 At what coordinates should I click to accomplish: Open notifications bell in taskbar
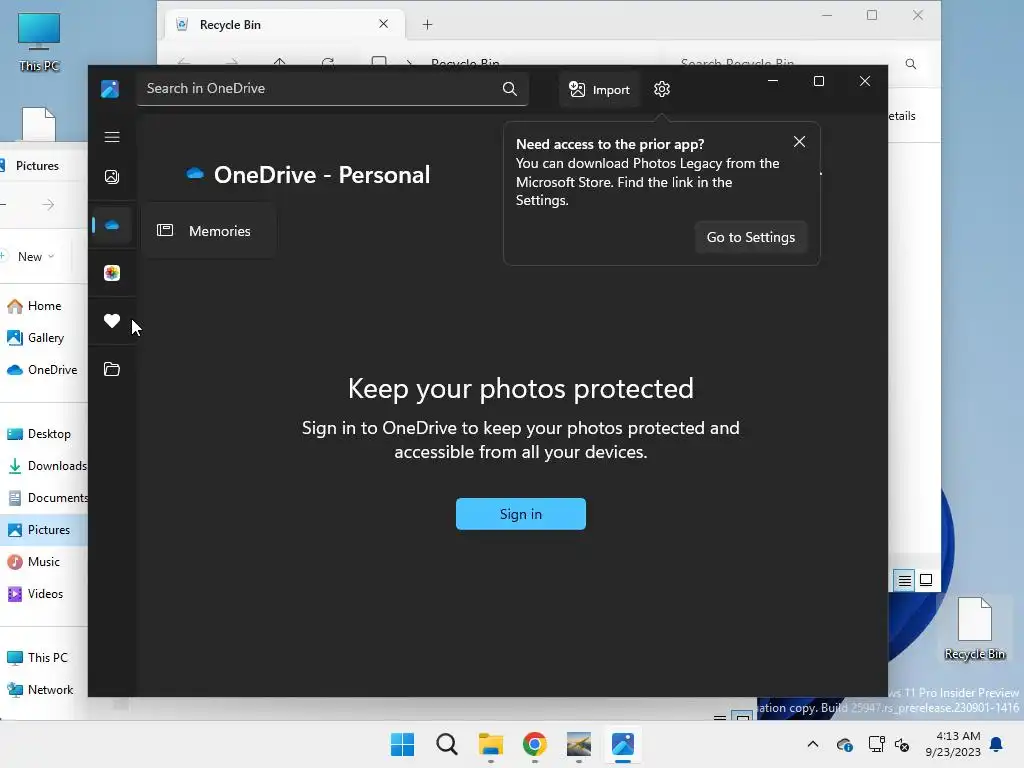(996, 744)
